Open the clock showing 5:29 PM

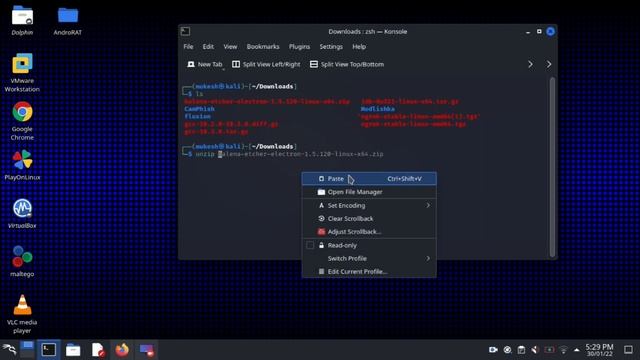point(599,350)
